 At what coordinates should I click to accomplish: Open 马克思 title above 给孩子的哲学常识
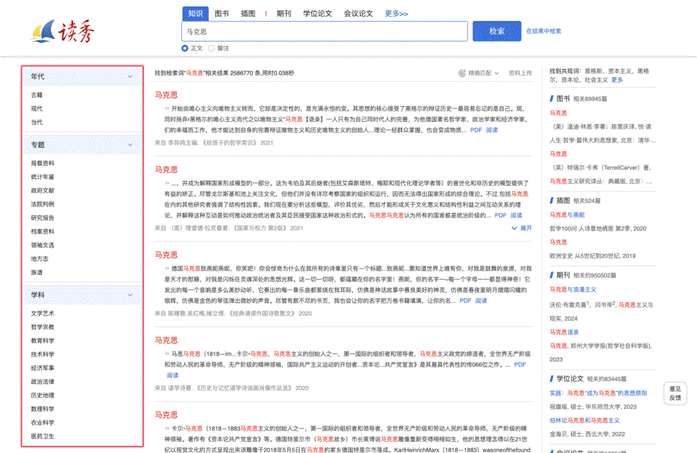pos(166,95)
